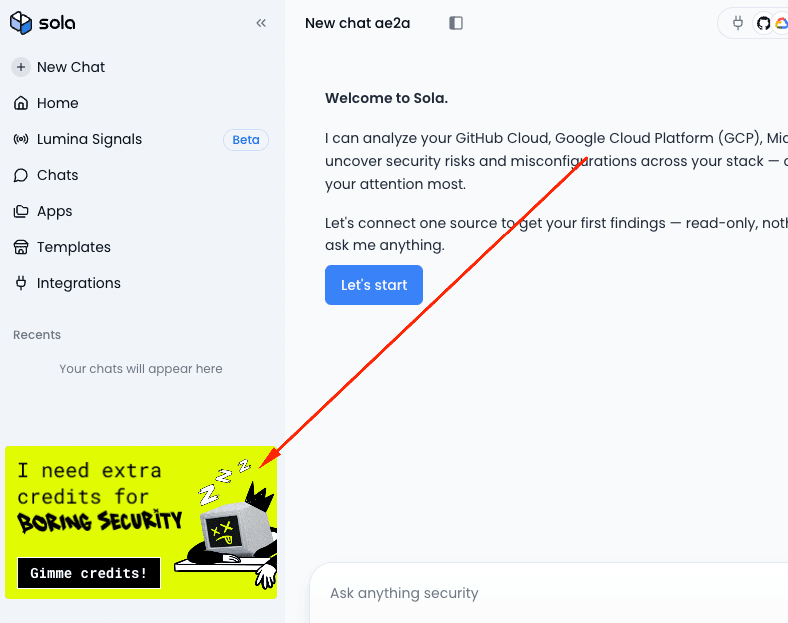Click the Sola cube logo
This screenshot has height=623, width=788.
coord(21,23)
